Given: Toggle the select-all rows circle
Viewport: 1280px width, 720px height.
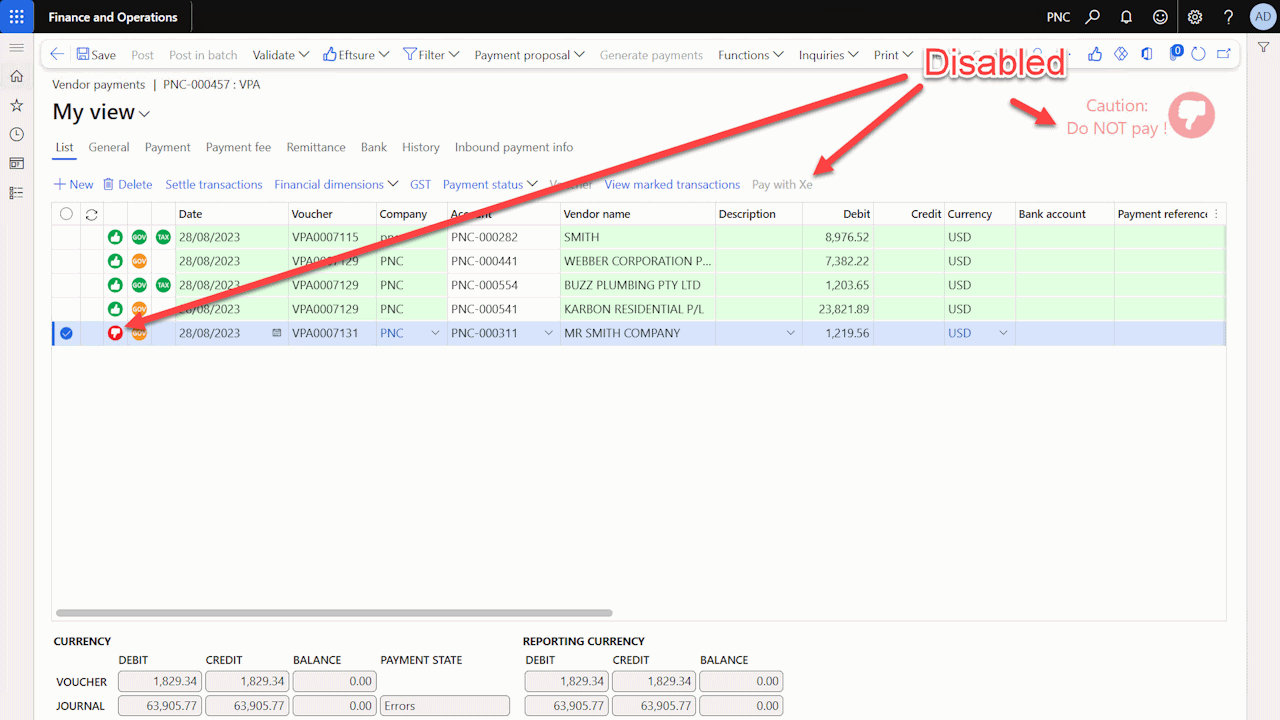Looking at the screenshot, I should coord(66,214).
